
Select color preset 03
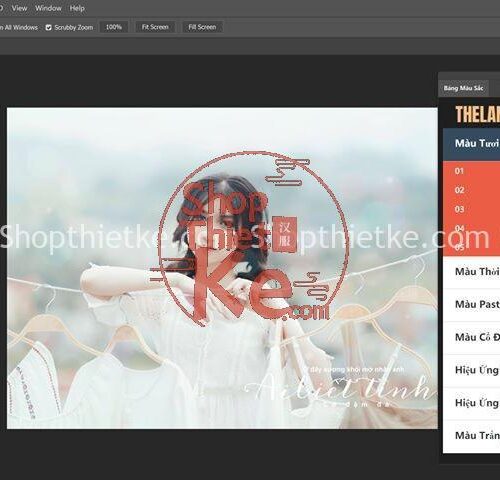(x=472, y=209)
